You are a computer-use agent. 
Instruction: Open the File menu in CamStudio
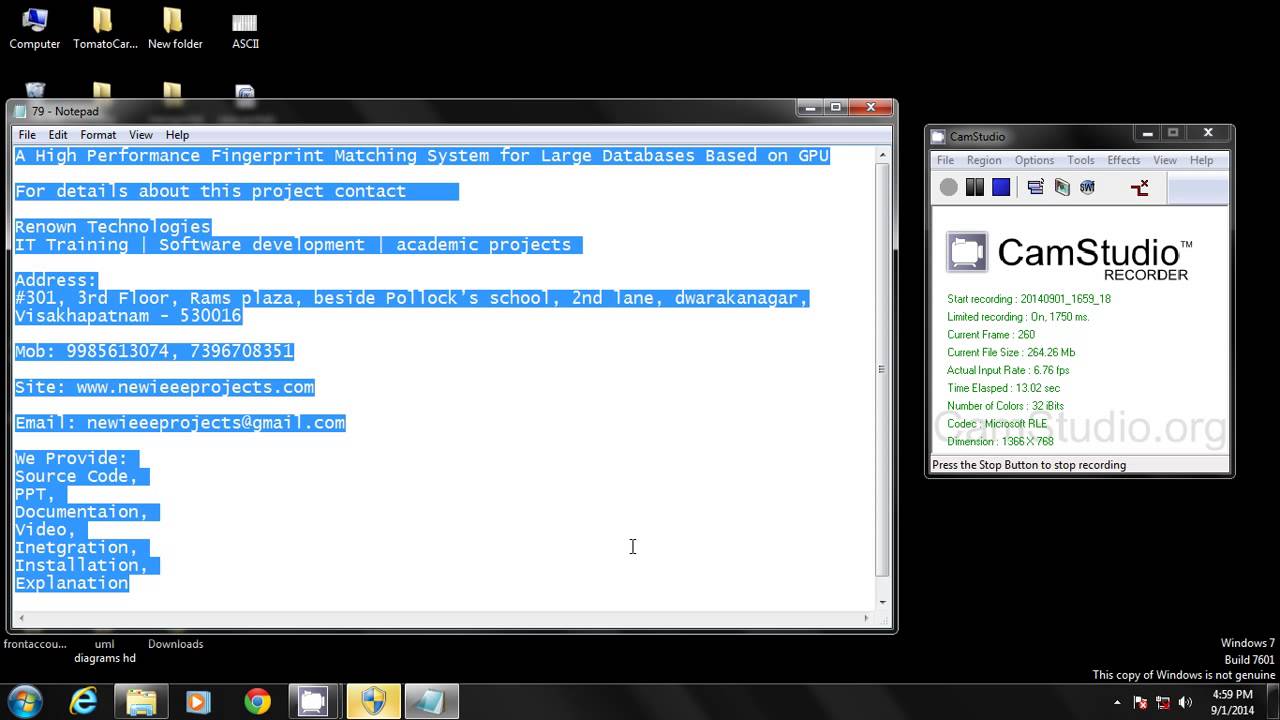[945, 160]
